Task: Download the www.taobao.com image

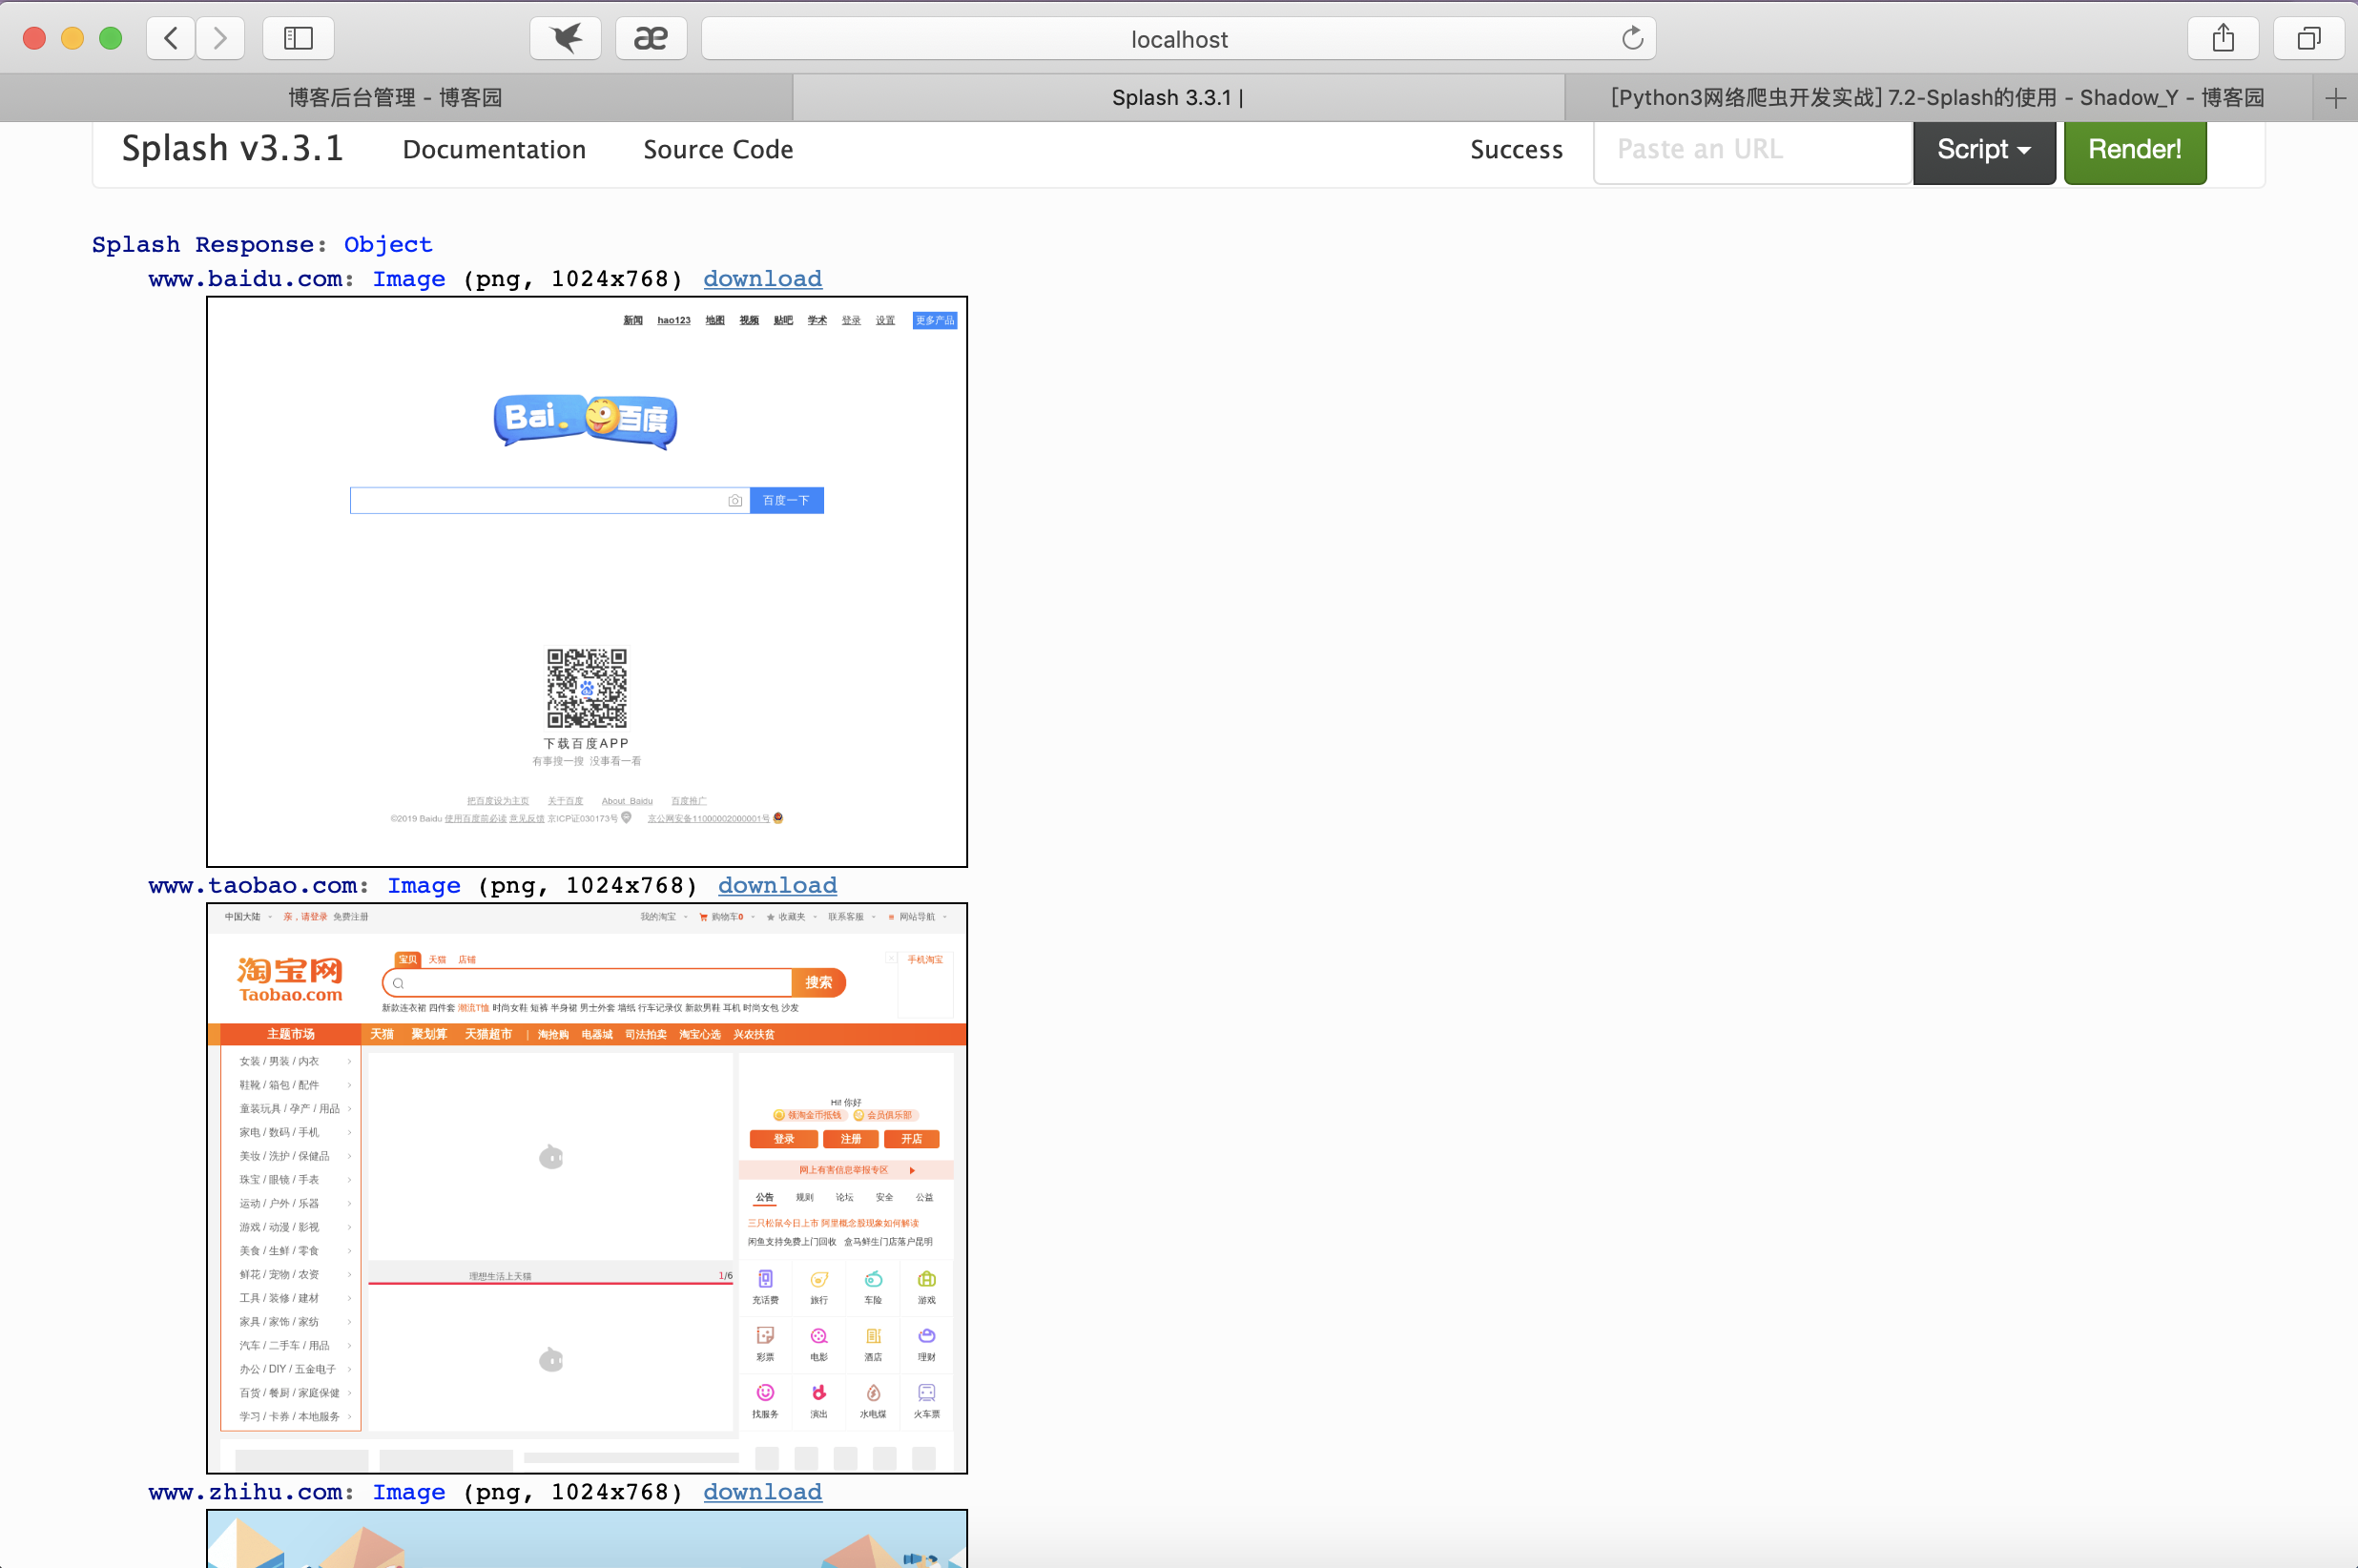Action: coord(777,886)
